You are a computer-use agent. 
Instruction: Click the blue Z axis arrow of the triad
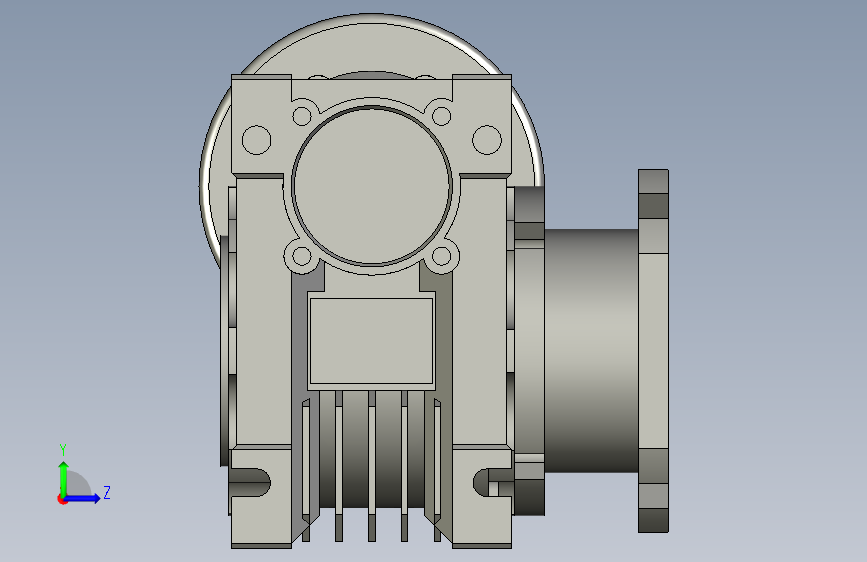pyautogui.click(x=83, y=498)
